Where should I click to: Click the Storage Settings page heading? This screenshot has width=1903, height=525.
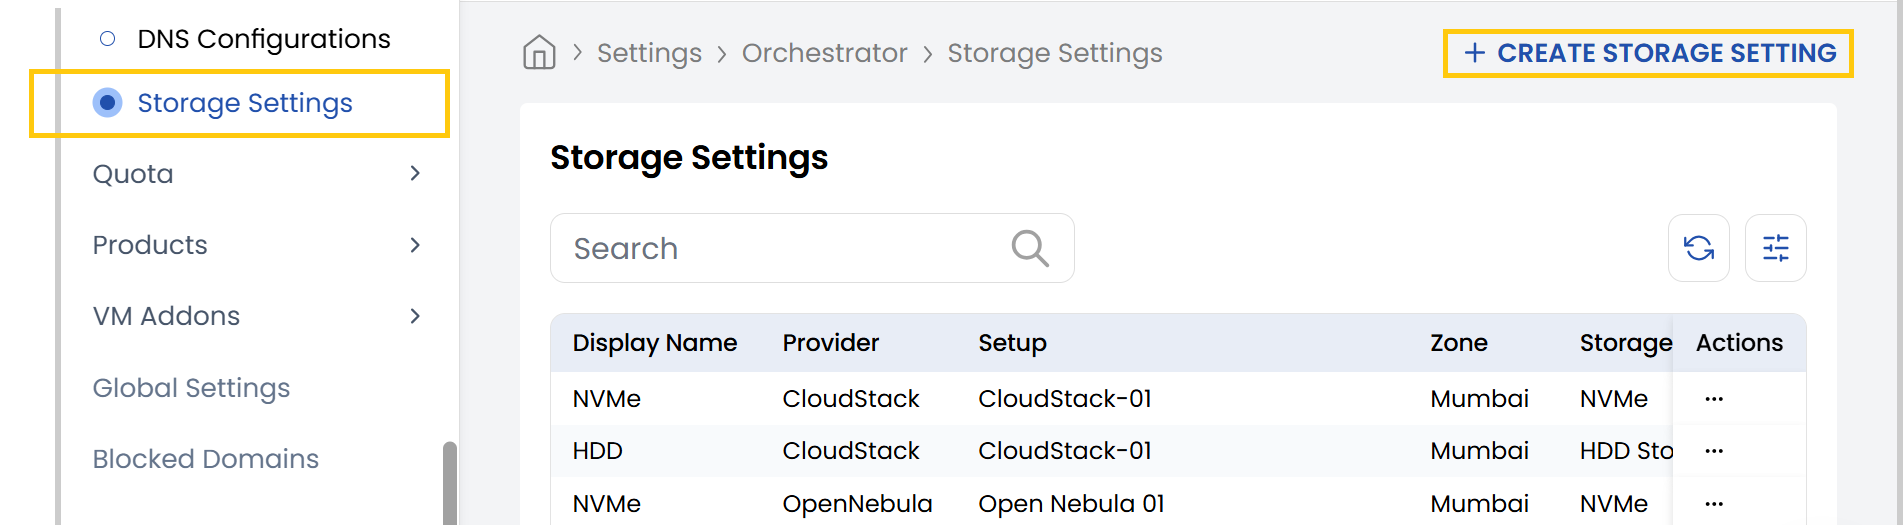point(689,158)
